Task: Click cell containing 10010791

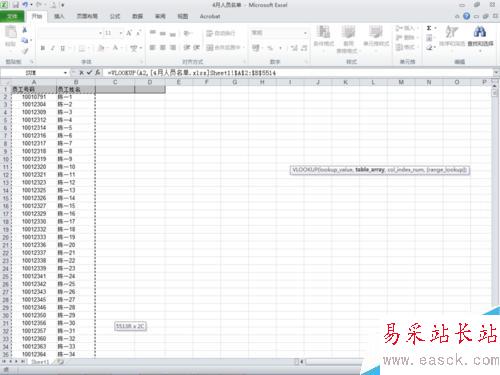Action: (x=34, y=97)
